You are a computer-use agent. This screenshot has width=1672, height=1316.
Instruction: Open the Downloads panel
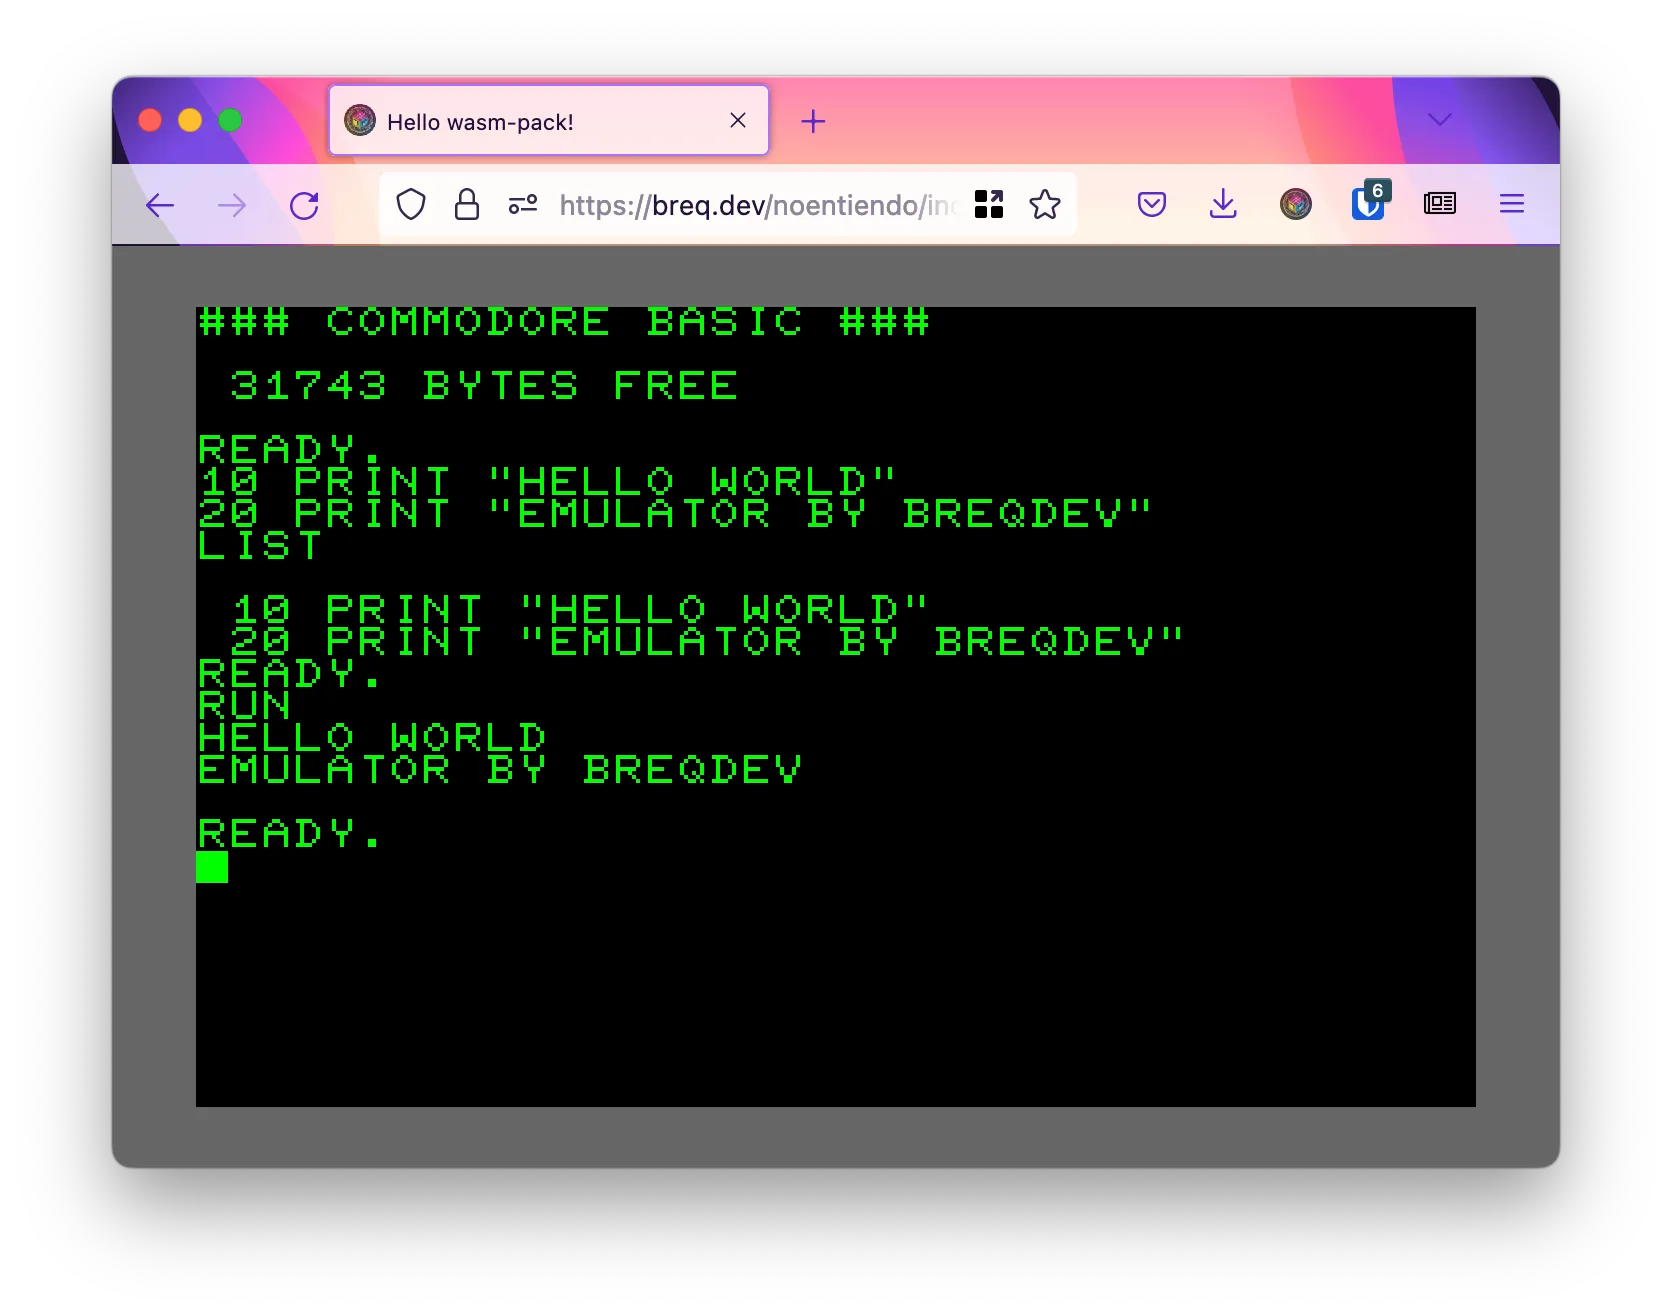(x=1223, y=204)
